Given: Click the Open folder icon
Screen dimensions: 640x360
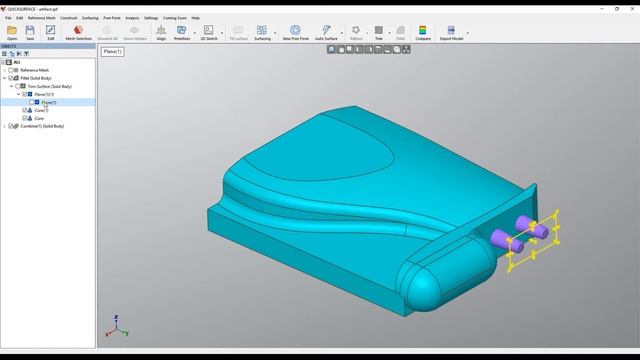Looking at the screenshot, I should click(x=12, y=30).
